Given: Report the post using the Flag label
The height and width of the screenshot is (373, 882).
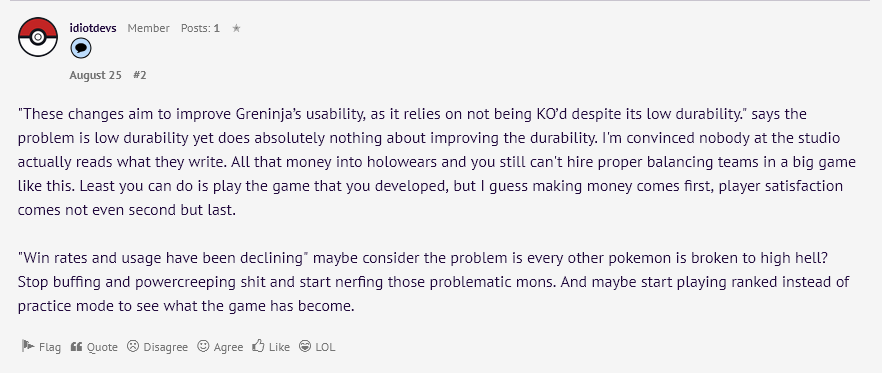Looking at the screenshot, I should point(50,347).
